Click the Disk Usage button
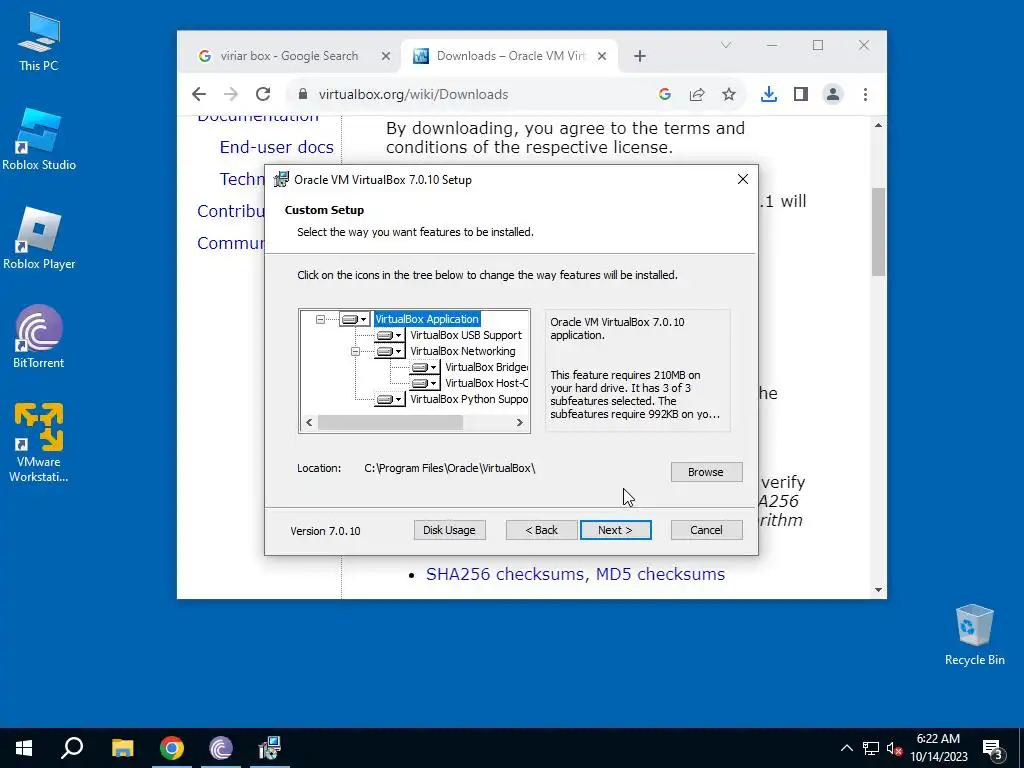Screen dimensions: 1024x768 click(x=449, y=530)
